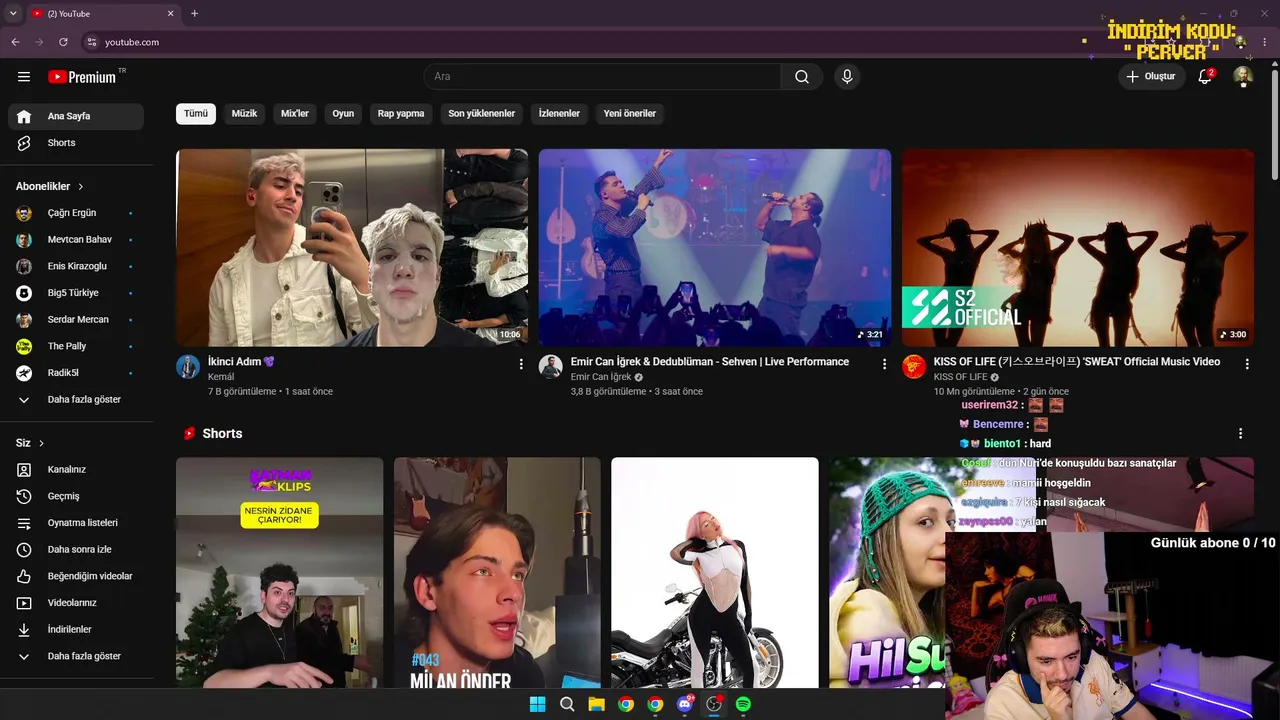Open Discord from the taskbar
The width and height of the screenshot is (1280, 720).
(x=685, y=704)
